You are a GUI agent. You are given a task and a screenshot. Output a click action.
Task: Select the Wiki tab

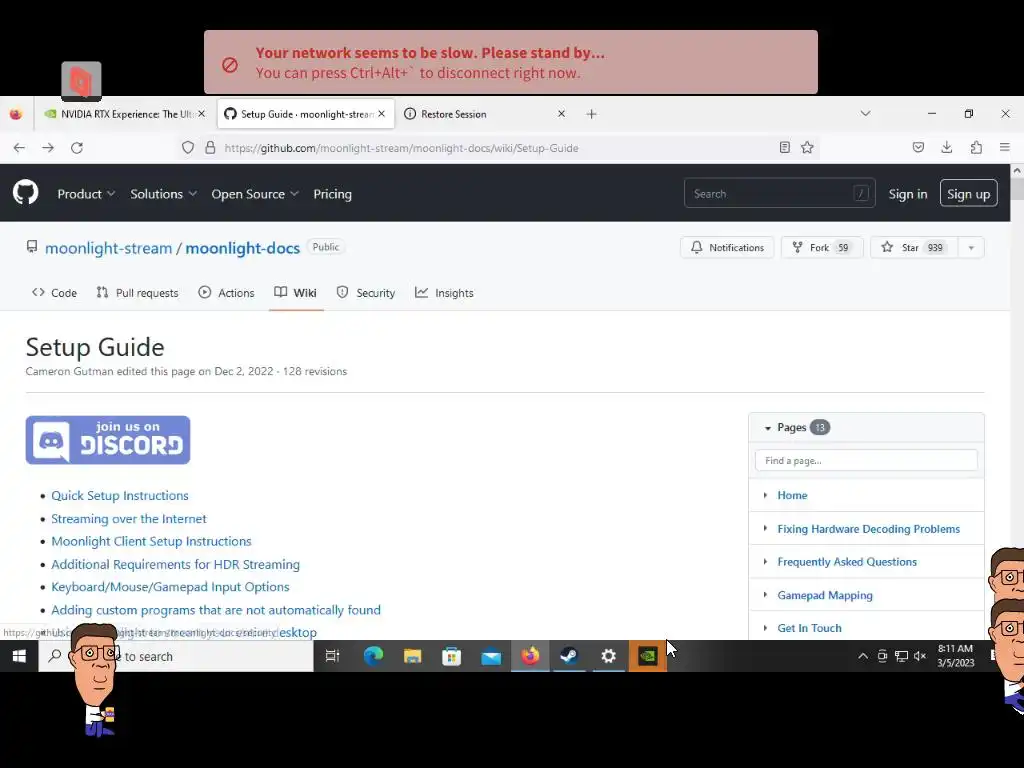tap(296, 293)
